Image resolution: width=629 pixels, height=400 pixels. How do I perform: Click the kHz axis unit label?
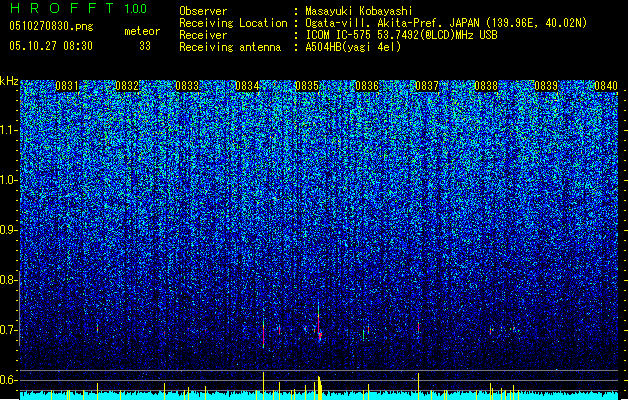pos(9,81)
